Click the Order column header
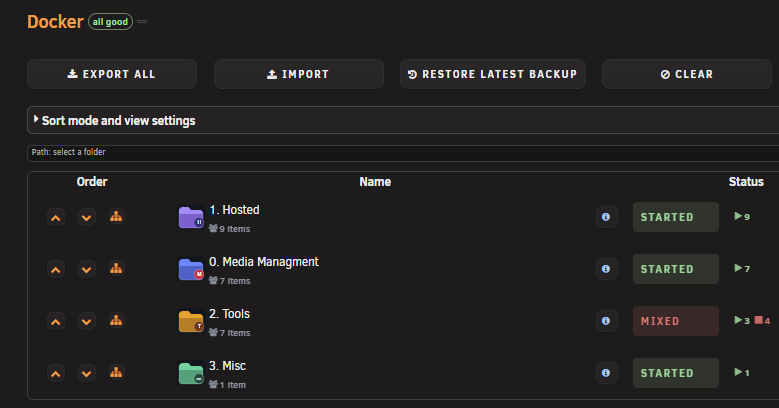This screenshot has height=408, width=779. (92, 182)
